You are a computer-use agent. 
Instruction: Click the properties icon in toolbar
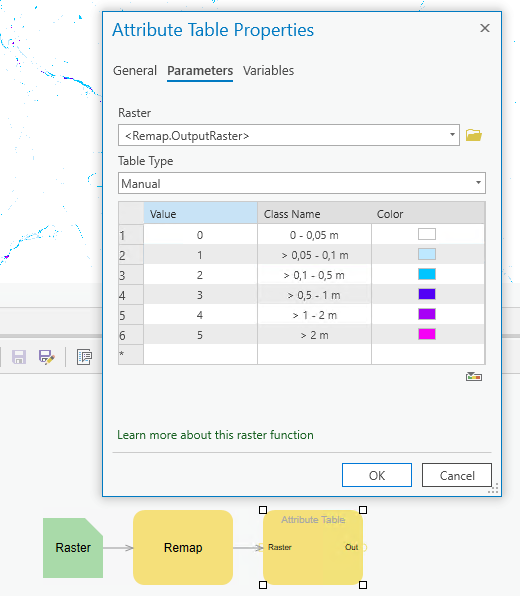click(84, 357)
